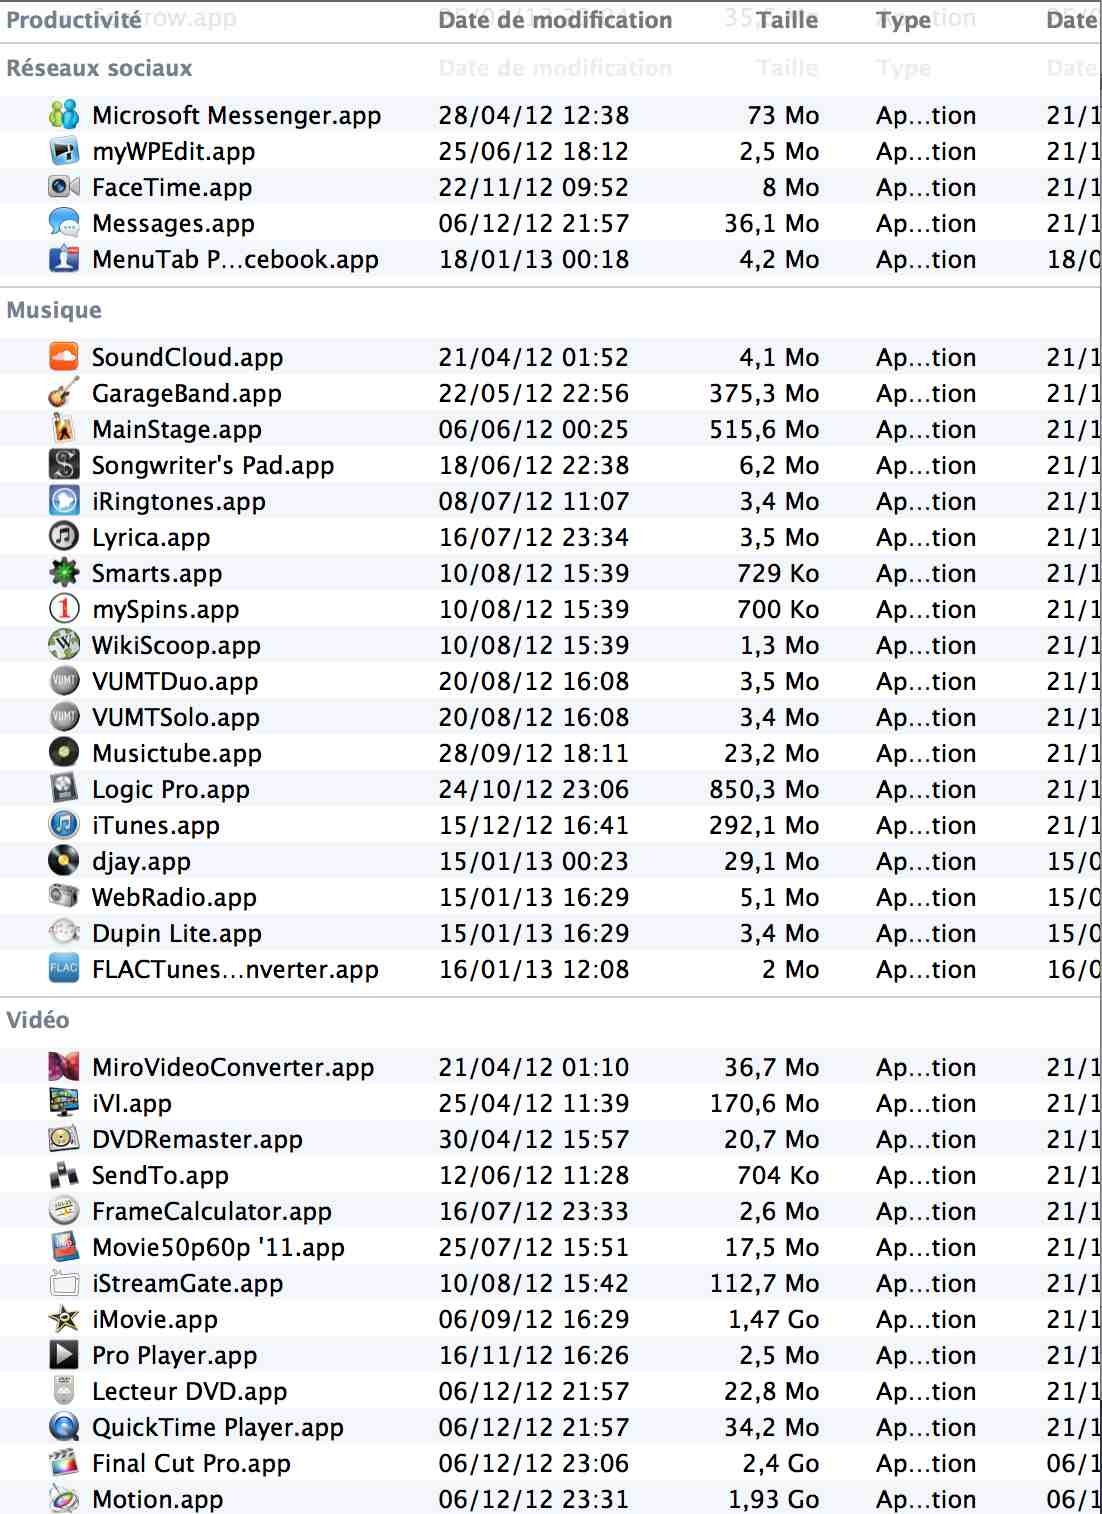The height and width of the screenshot is (1514, 1102).
Task: Select the Lecteur DVD icon
Action: [64, 1391]
